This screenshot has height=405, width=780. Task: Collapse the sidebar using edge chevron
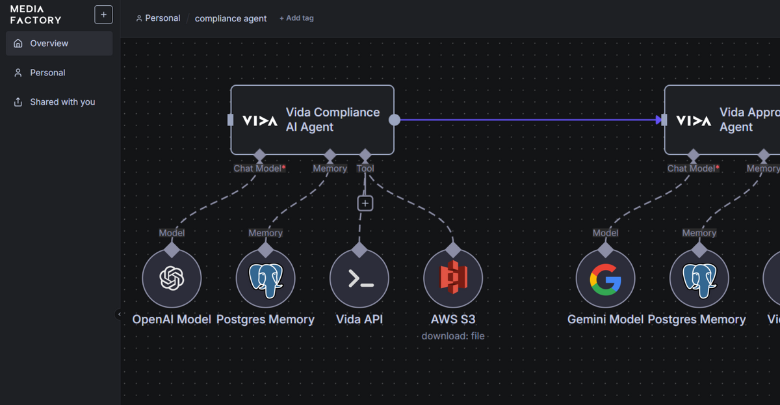[119, 314]
